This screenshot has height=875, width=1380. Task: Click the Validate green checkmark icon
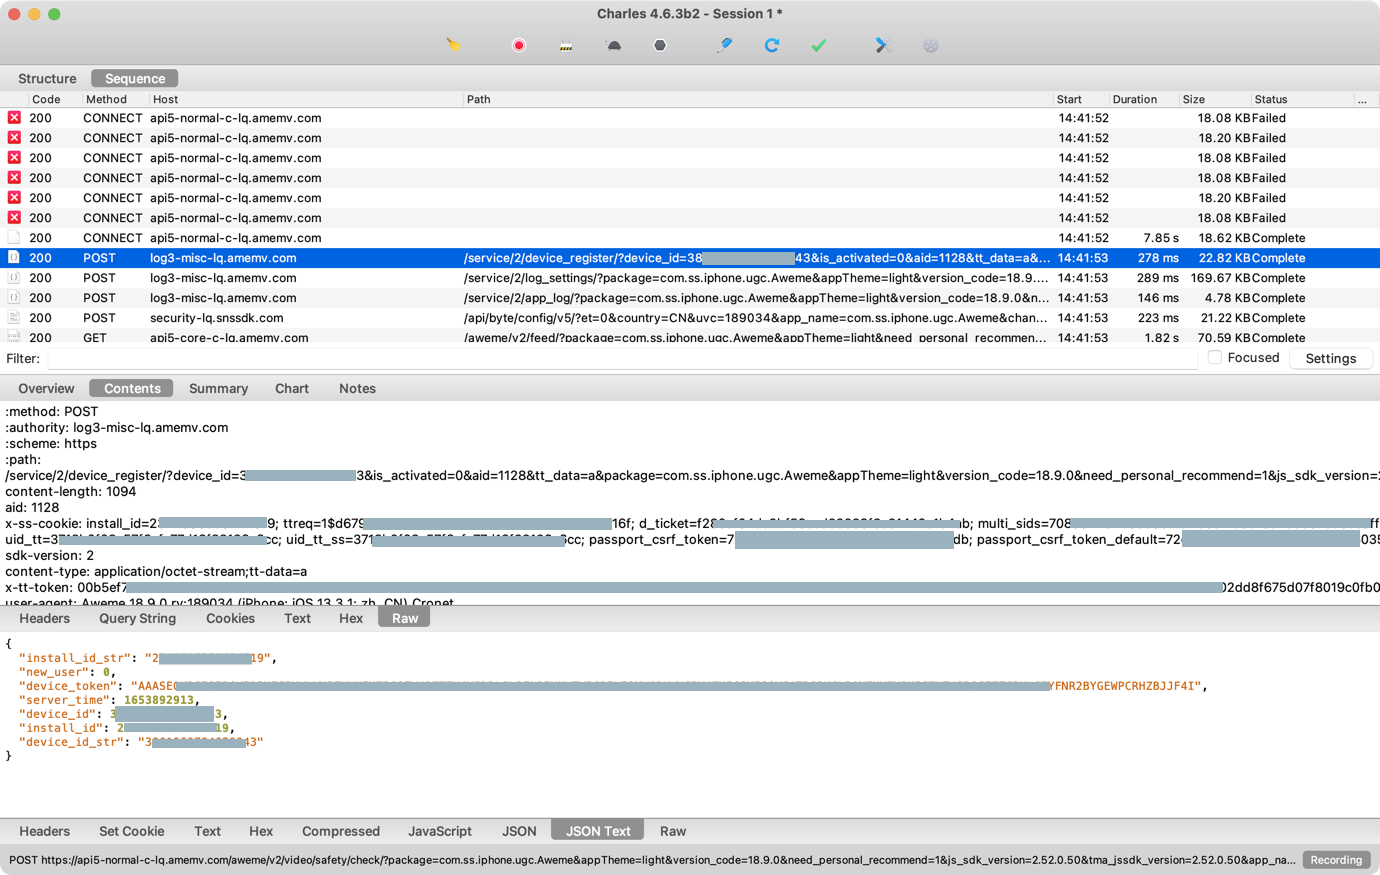coord(819,45)
